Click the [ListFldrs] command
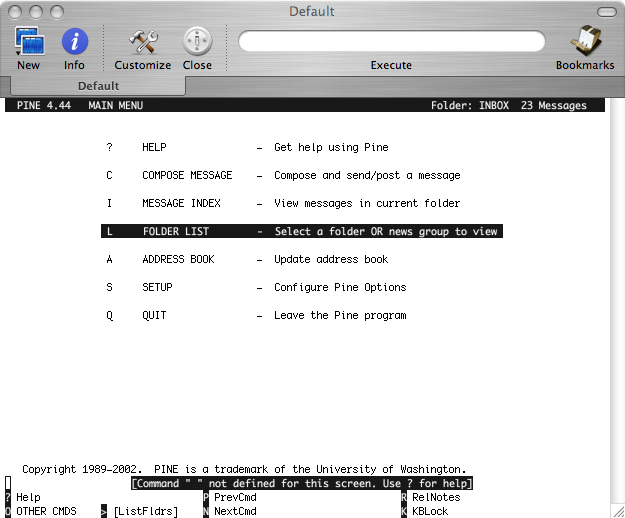 pos(140,511)
